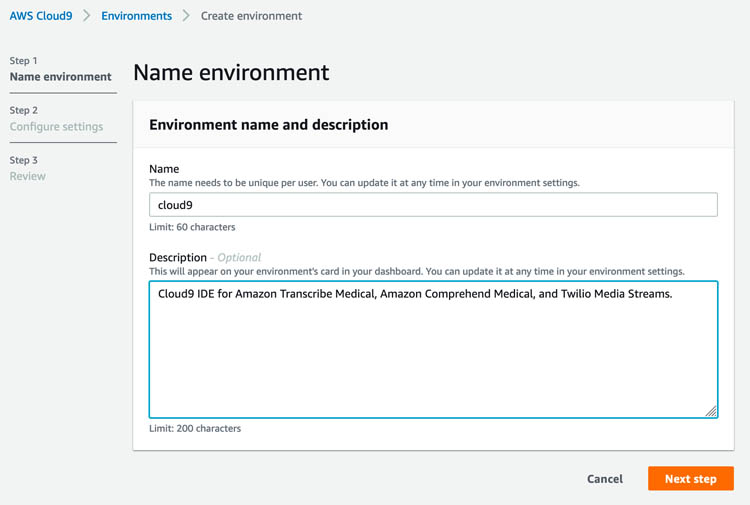
Task: Click the Name input field containing cloud9
Action: pyautogui.click(x=433, y=205)
